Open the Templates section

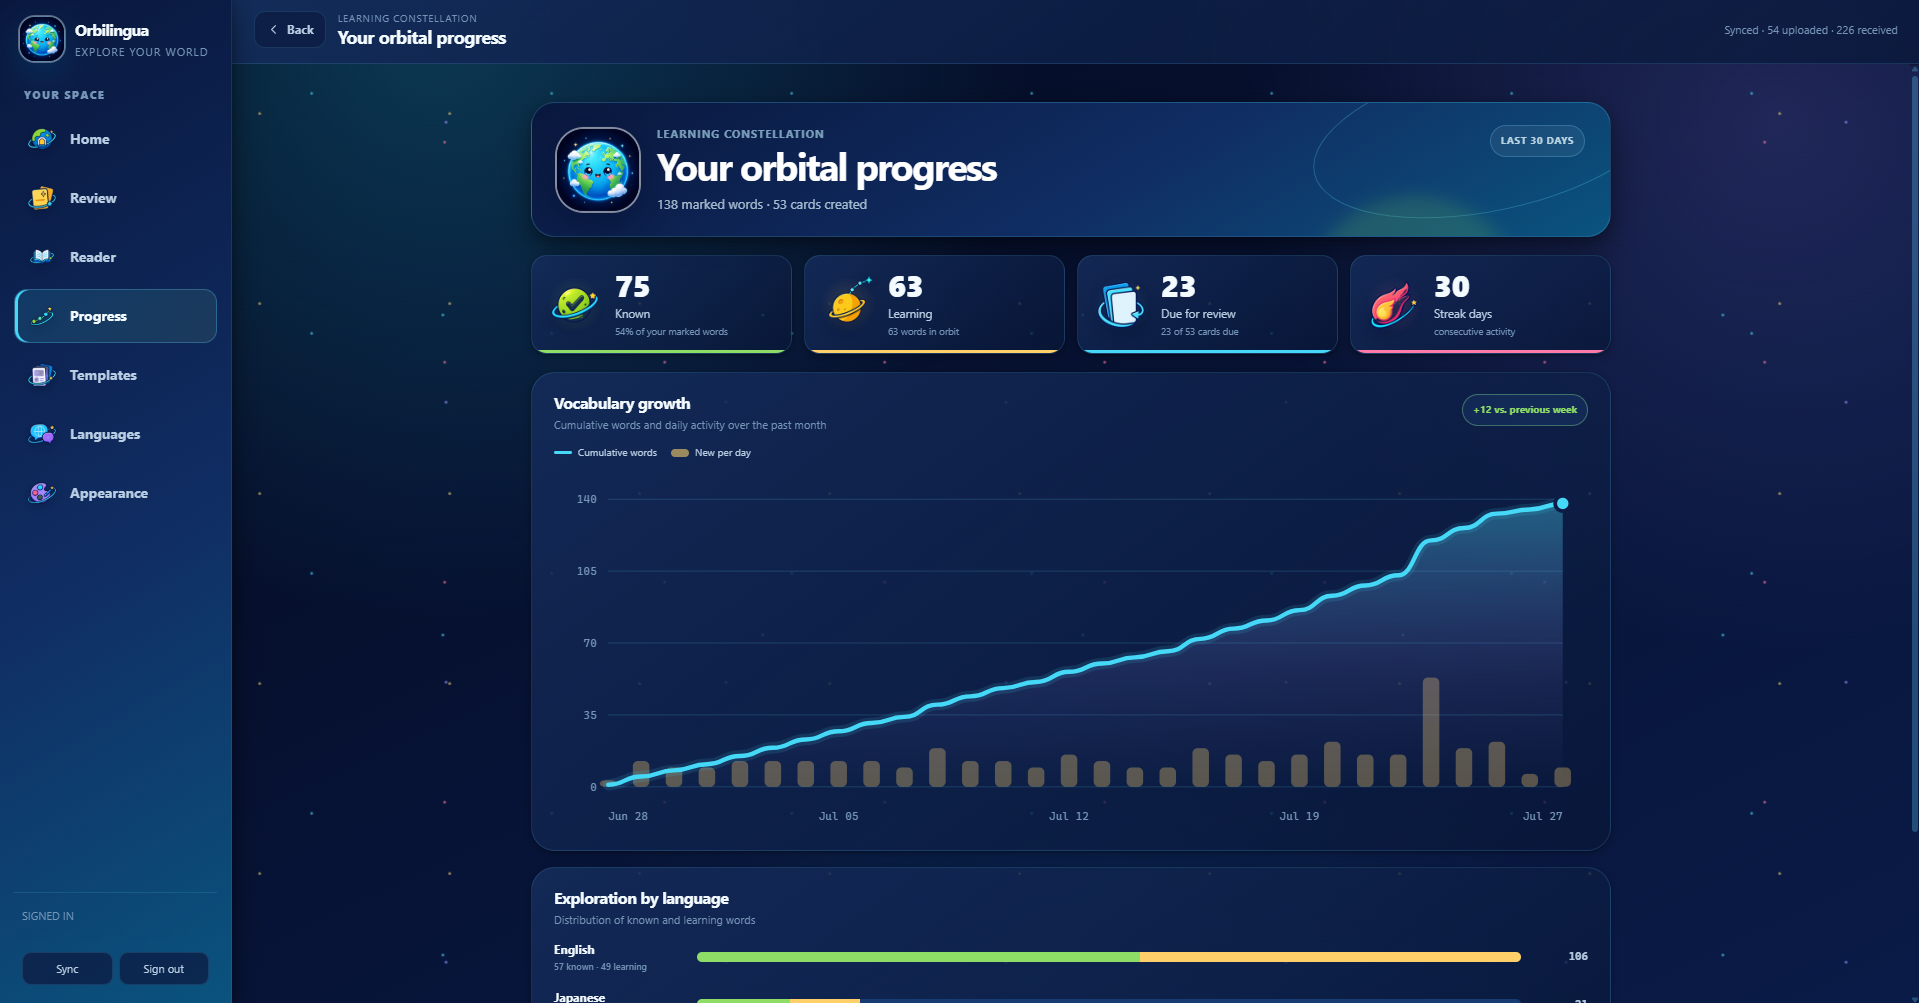point(116,375)
